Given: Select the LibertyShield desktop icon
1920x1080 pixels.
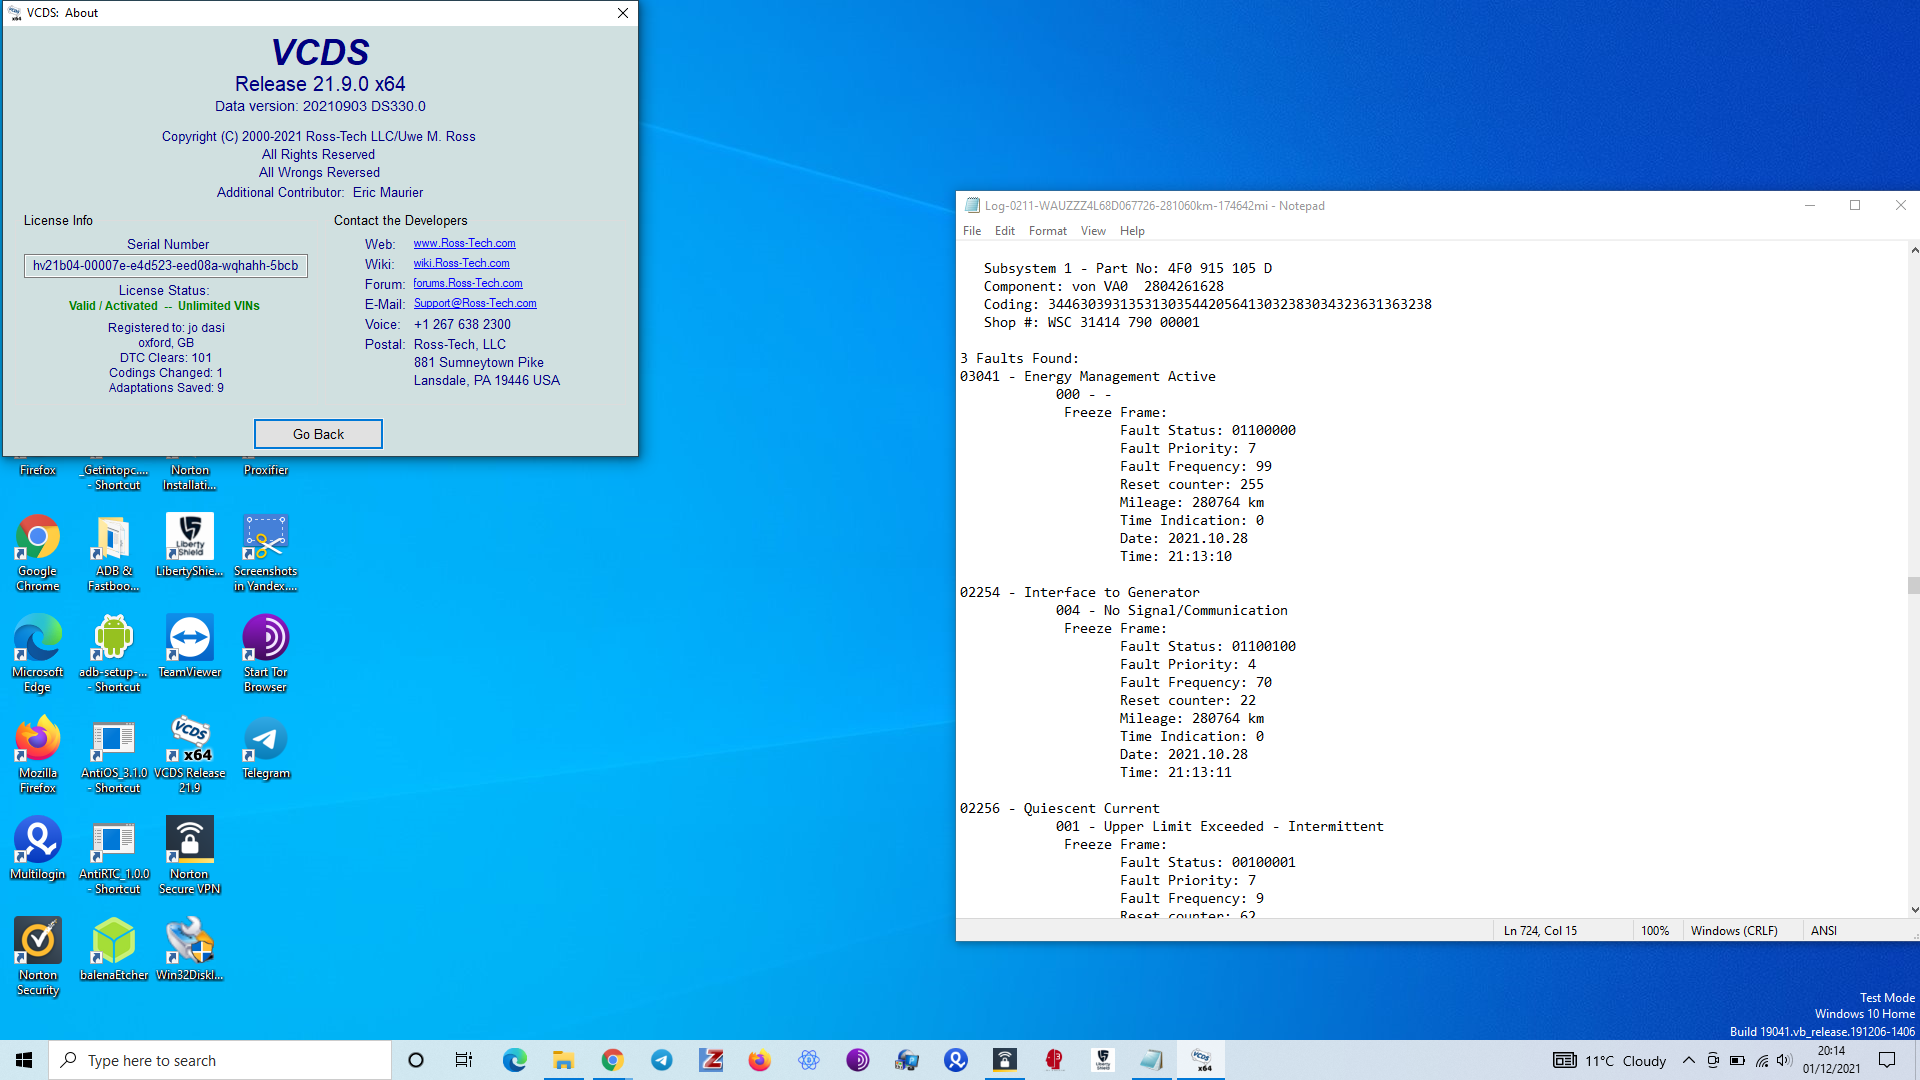Looking at the screenshot, I should tap(190, 547).
